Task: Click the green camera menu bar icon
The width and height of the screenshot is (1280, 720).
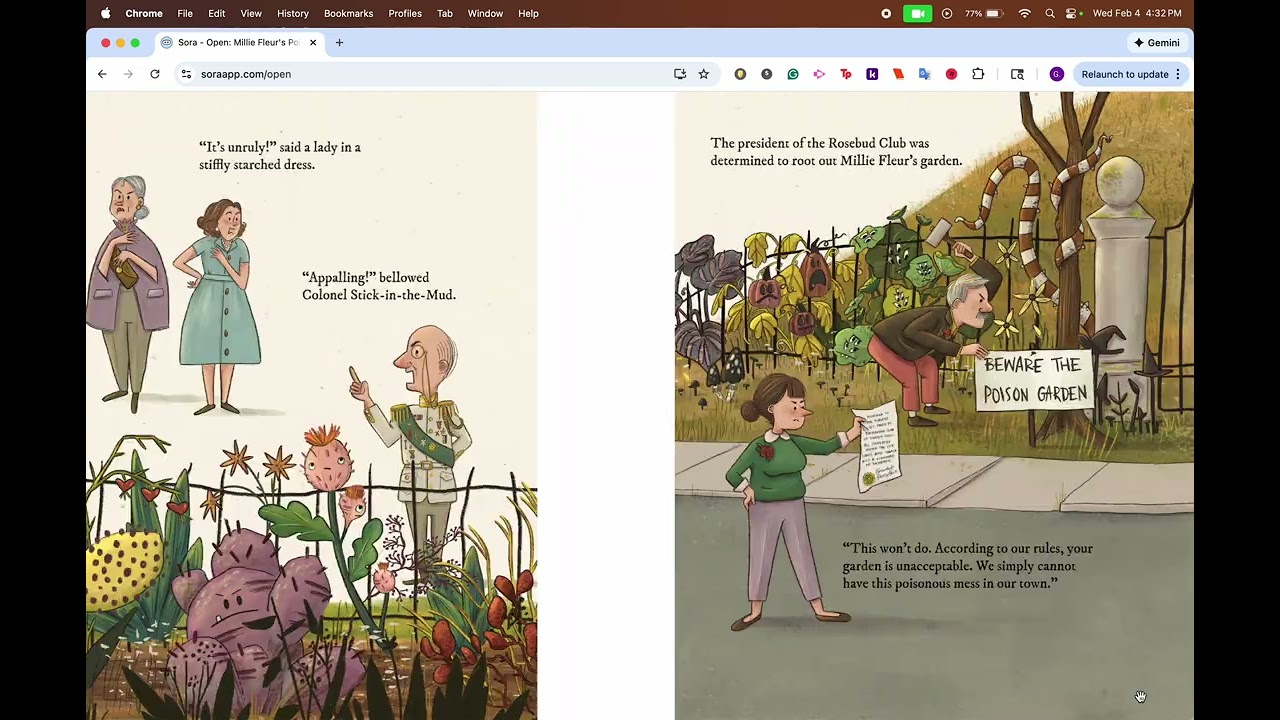Action: click(917, 14)
